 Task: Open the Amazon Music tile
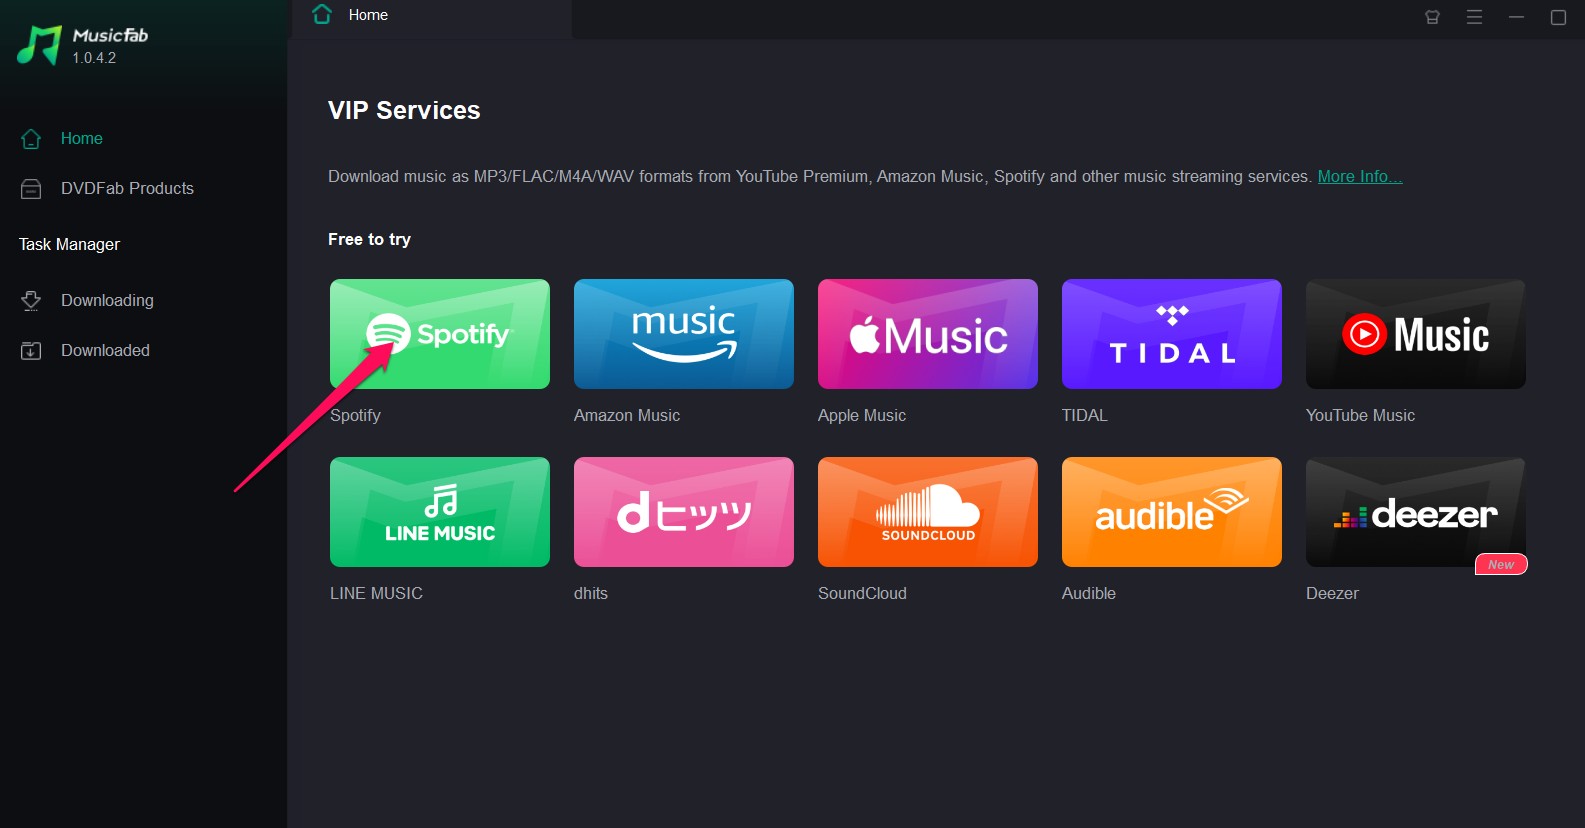click(x=684, y=334)
